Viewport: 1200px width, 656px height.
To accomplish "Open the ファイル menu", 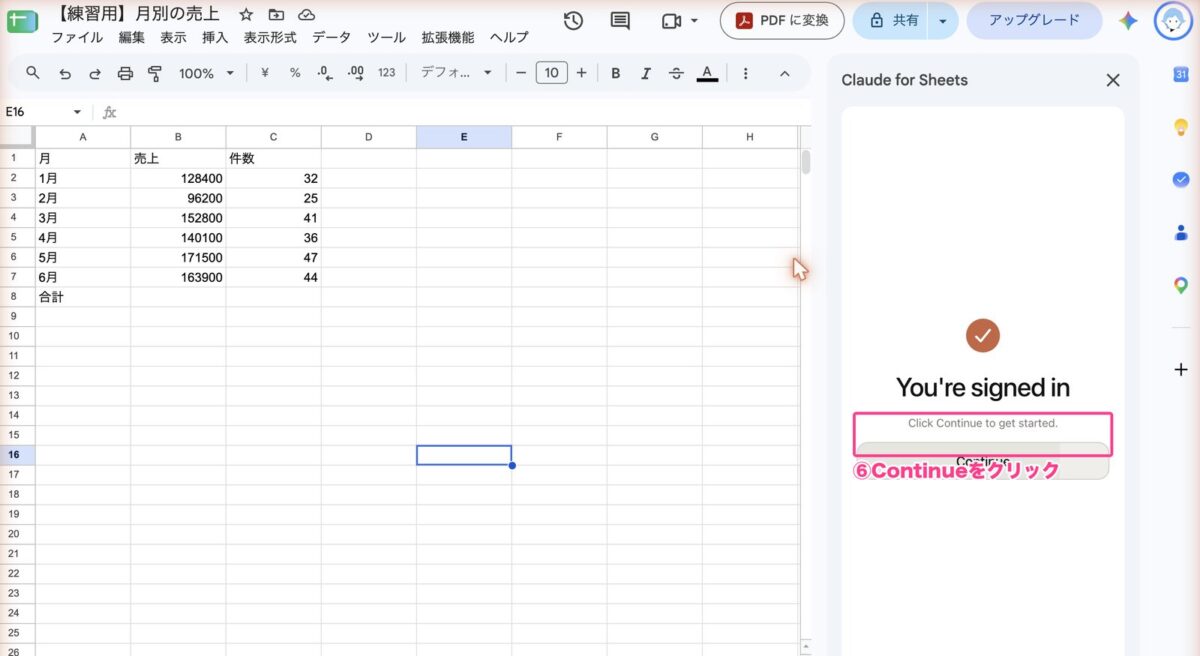I will point(77,37).
